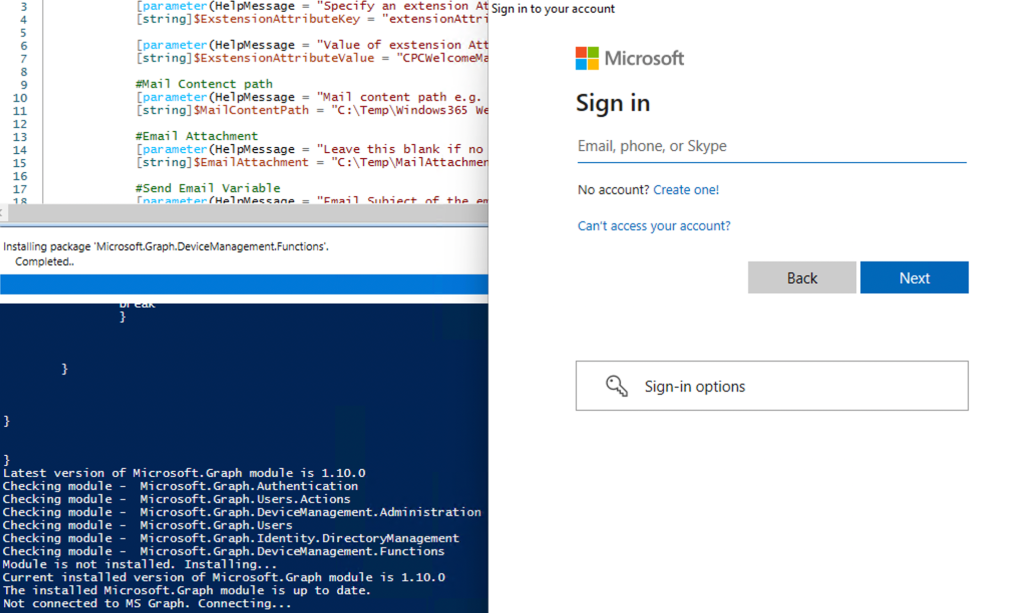Click 'Latest version of Microsoft.Graph module' line
1024x613 pixels.
click(184, 473)
